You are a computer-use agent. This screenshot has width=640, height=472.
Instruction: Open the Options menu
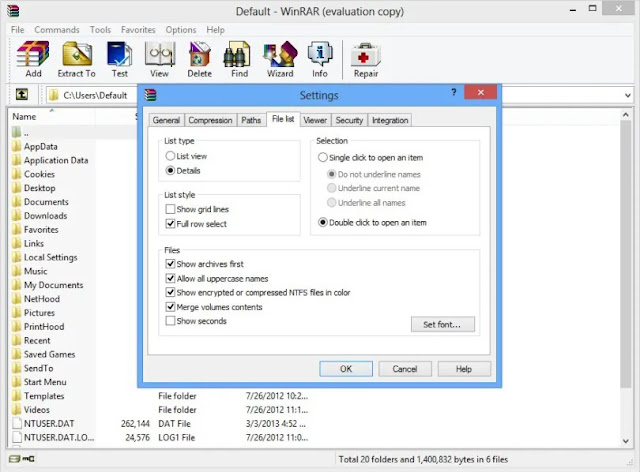[x=181, y=30]
